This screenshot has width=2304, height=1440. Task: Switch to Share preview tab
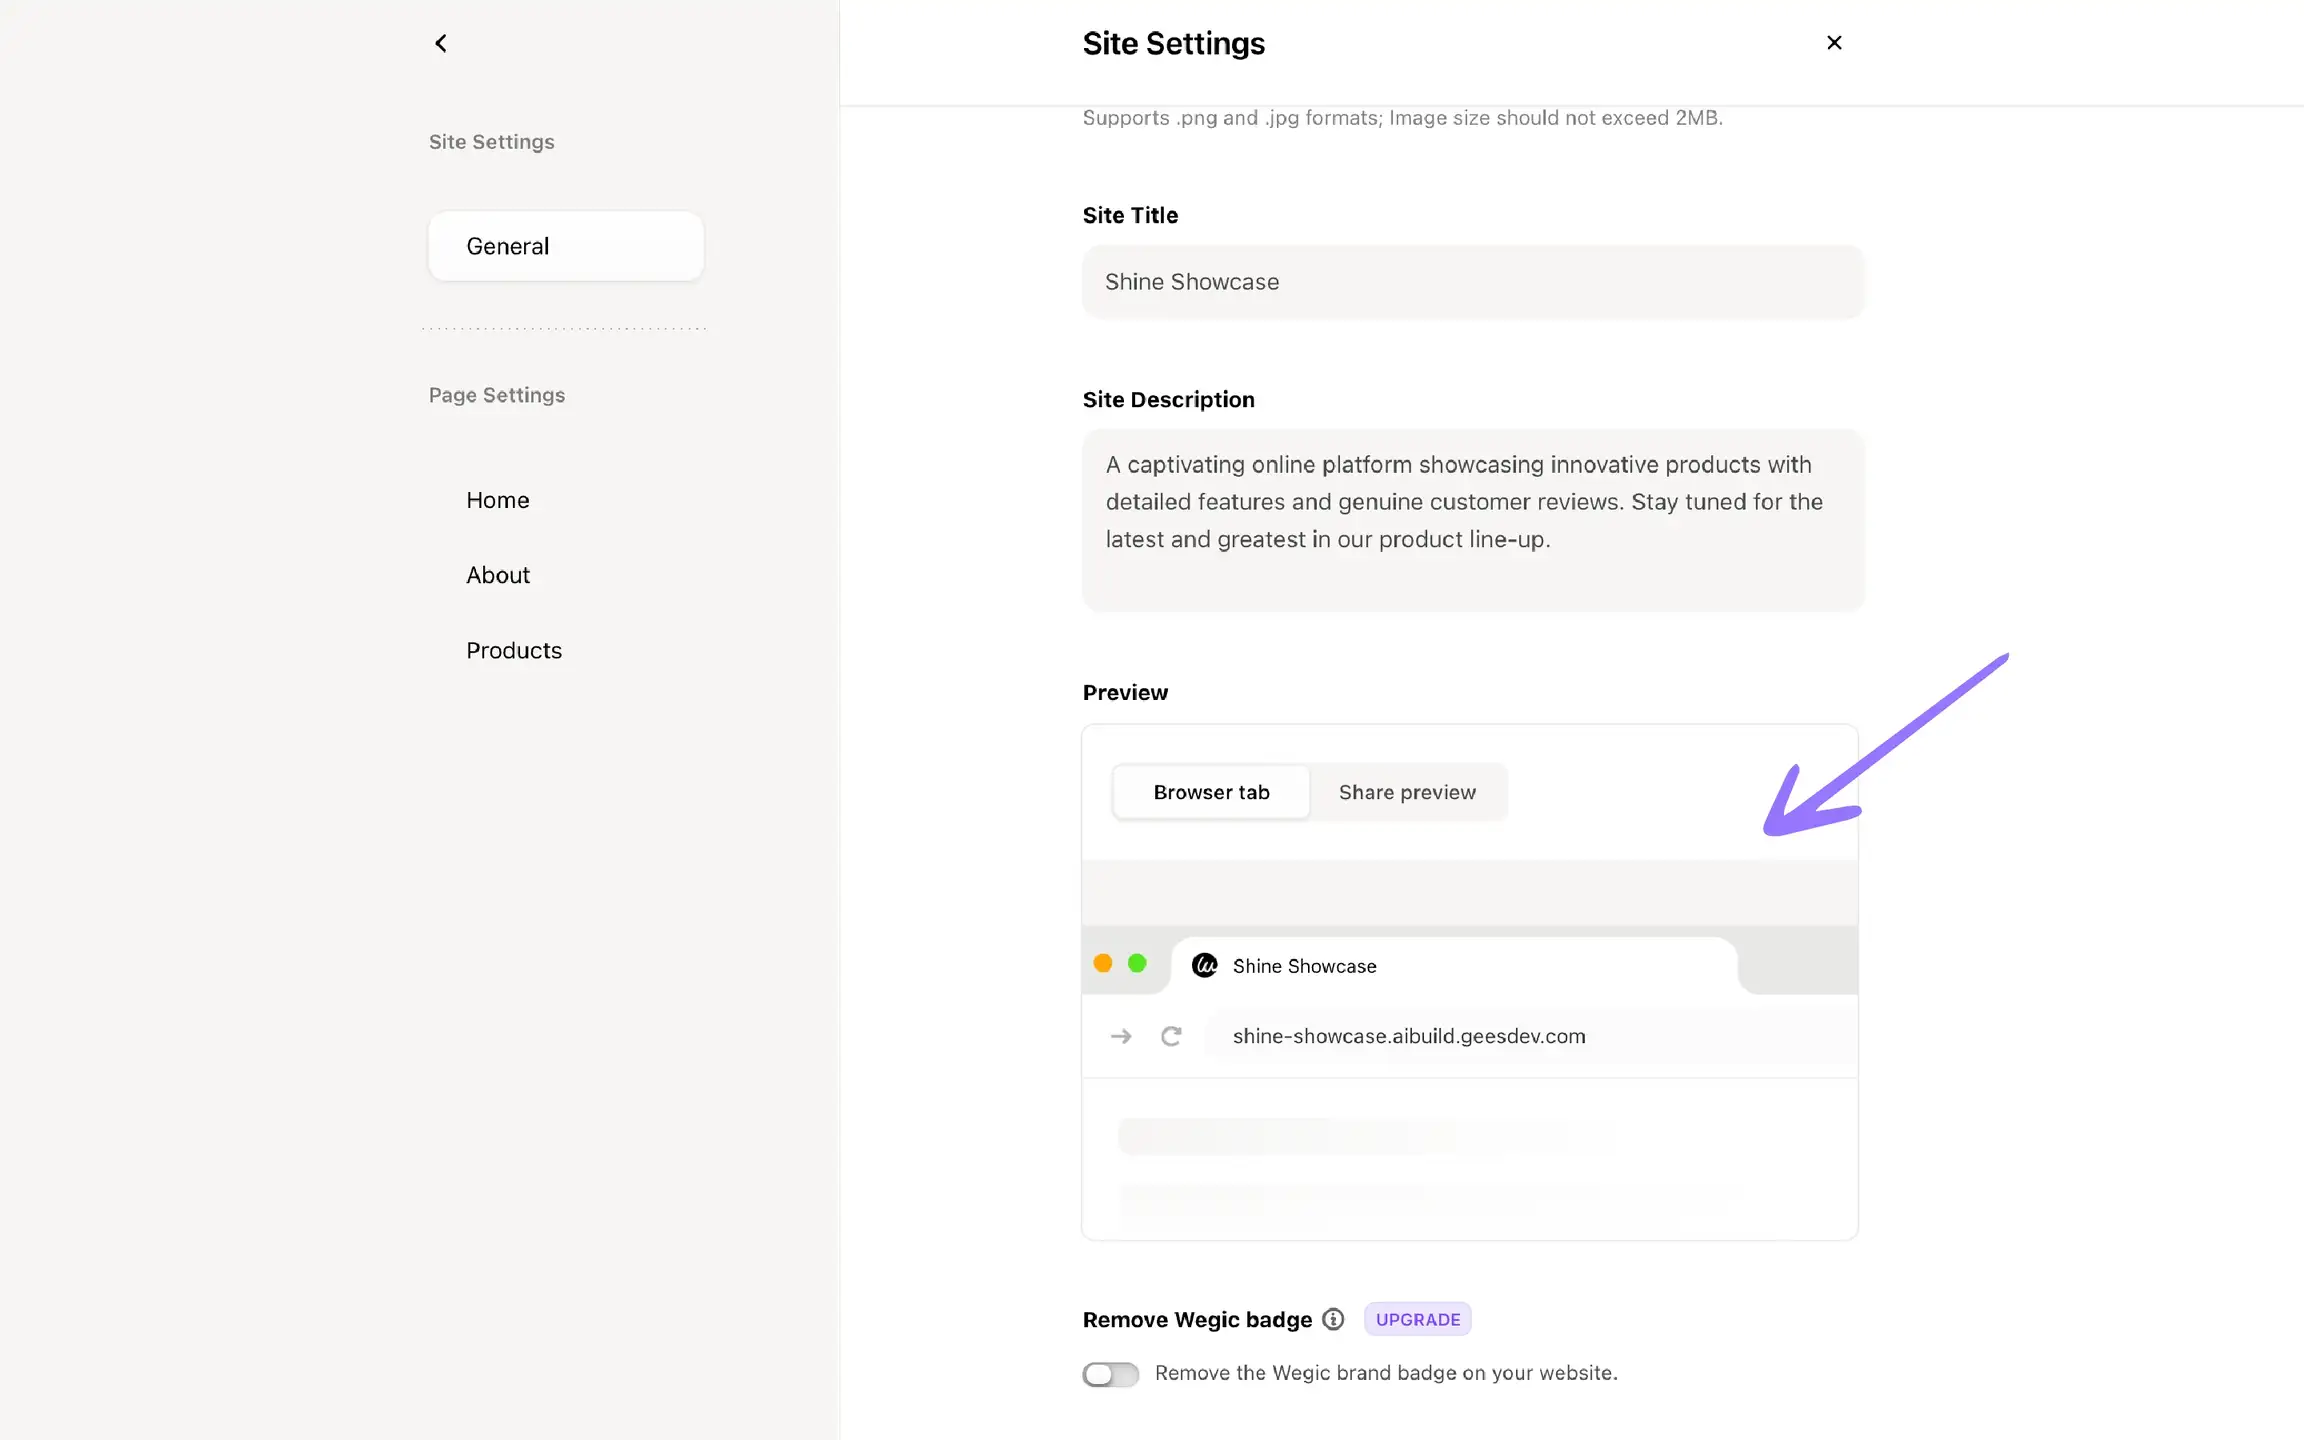[1407, 792]
